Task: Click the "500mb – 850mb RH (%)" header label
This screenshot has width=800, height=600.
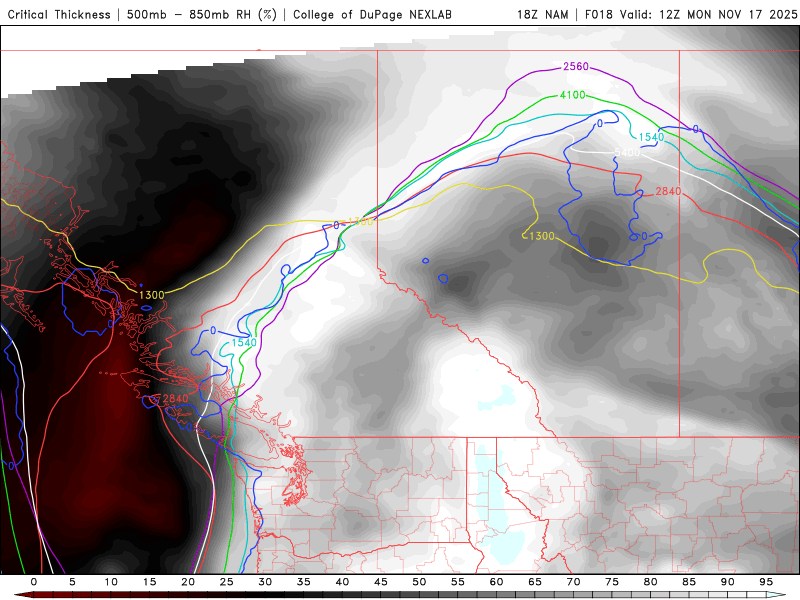Action: (x=202, y=14)
